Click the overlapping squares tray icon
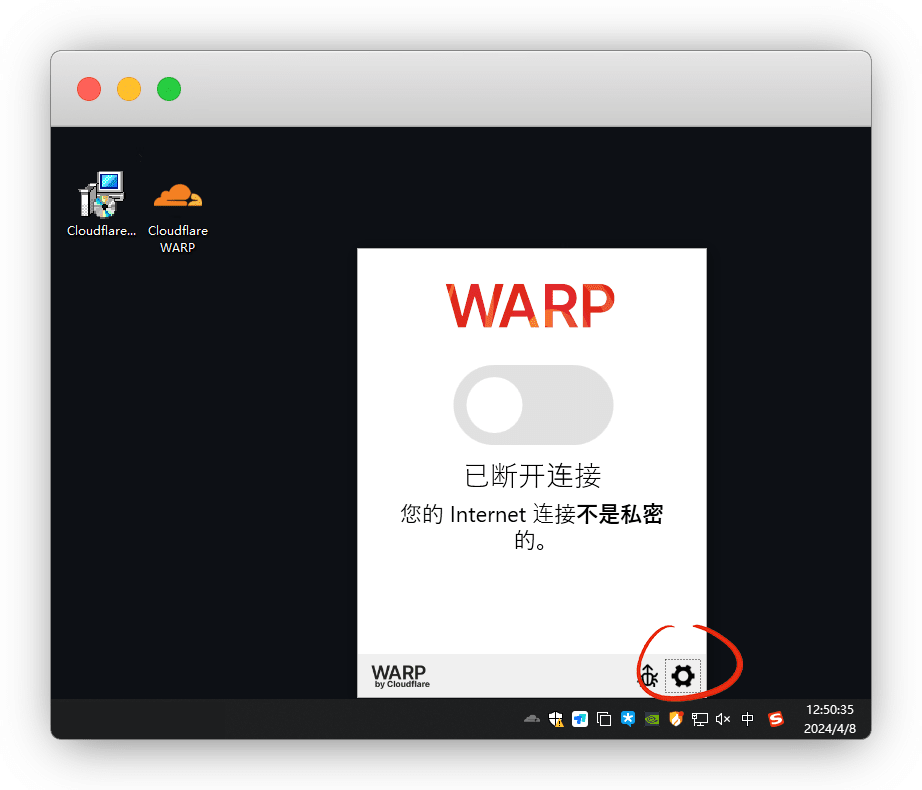 pyautogui.click(x=604, y=719)
